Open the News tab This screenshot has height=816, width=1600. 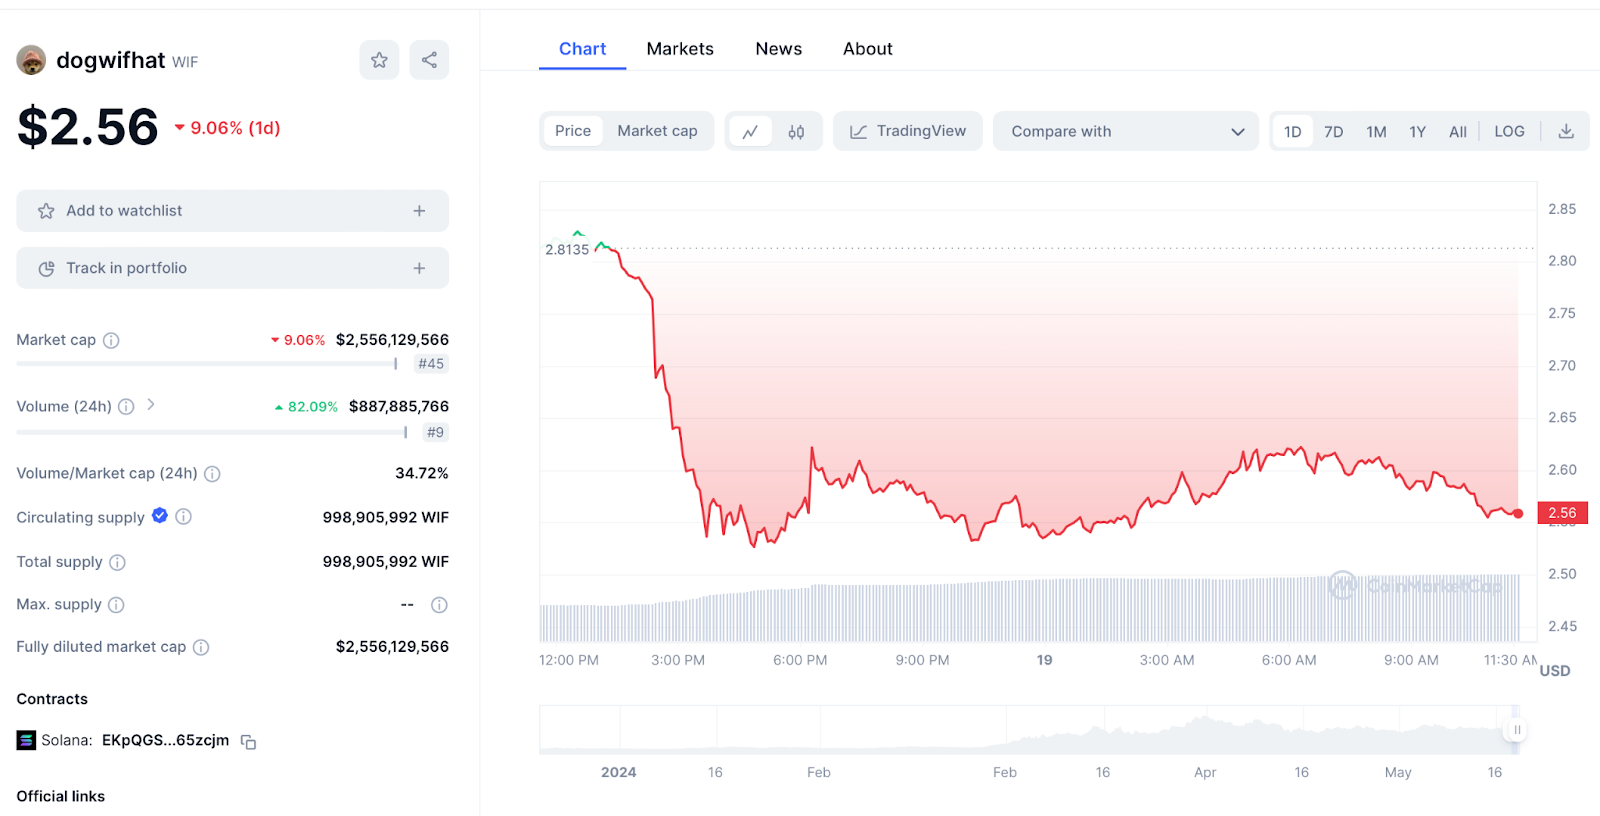pos(779,49)
